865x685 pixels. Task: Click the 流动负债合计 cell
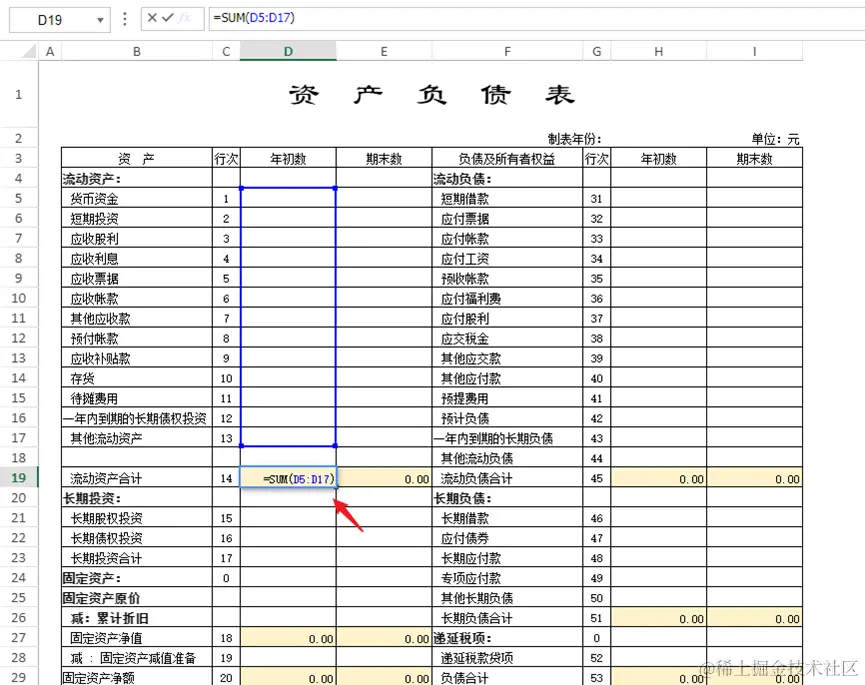click(508, 478)
